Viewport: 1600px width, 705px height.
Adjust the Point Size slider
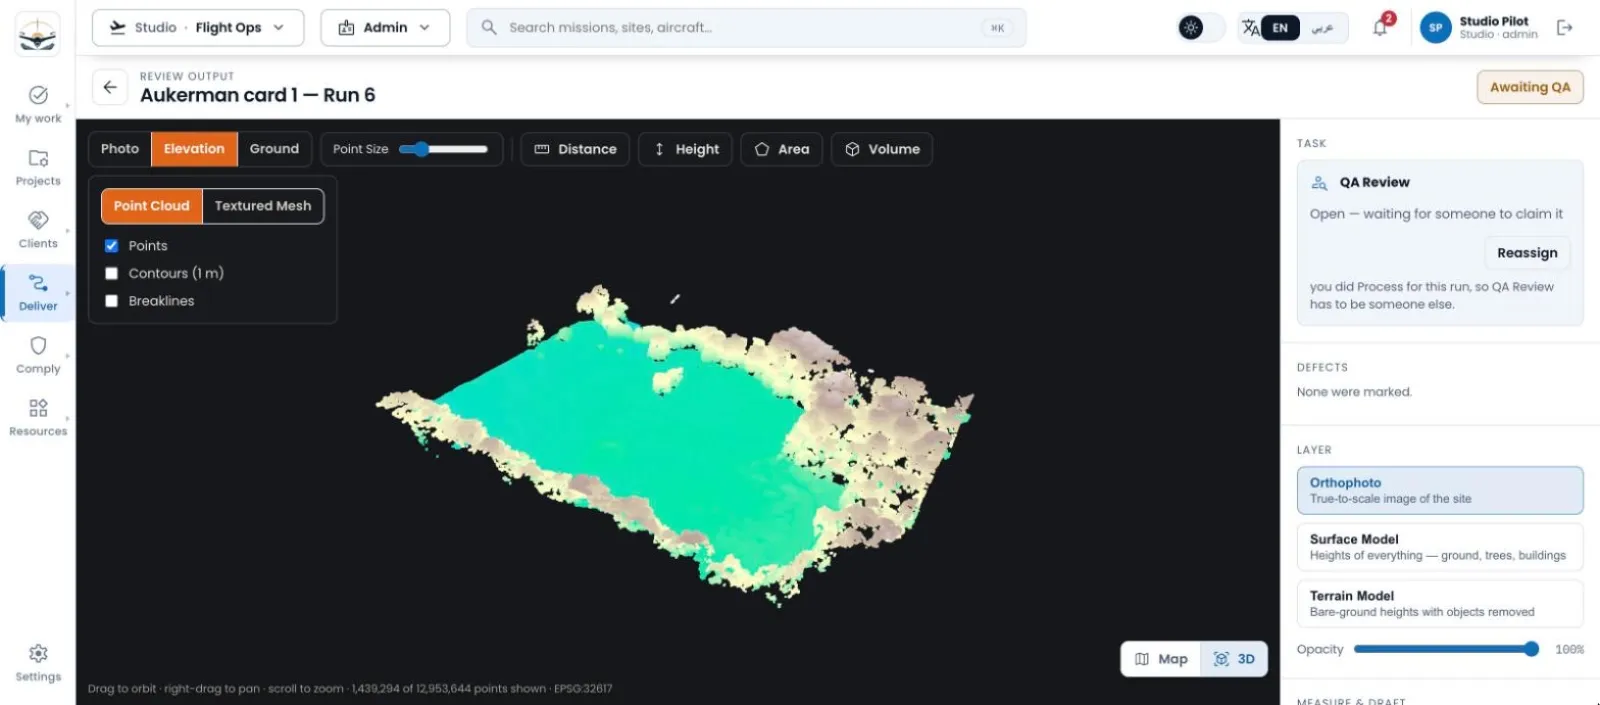coord(443,149)
